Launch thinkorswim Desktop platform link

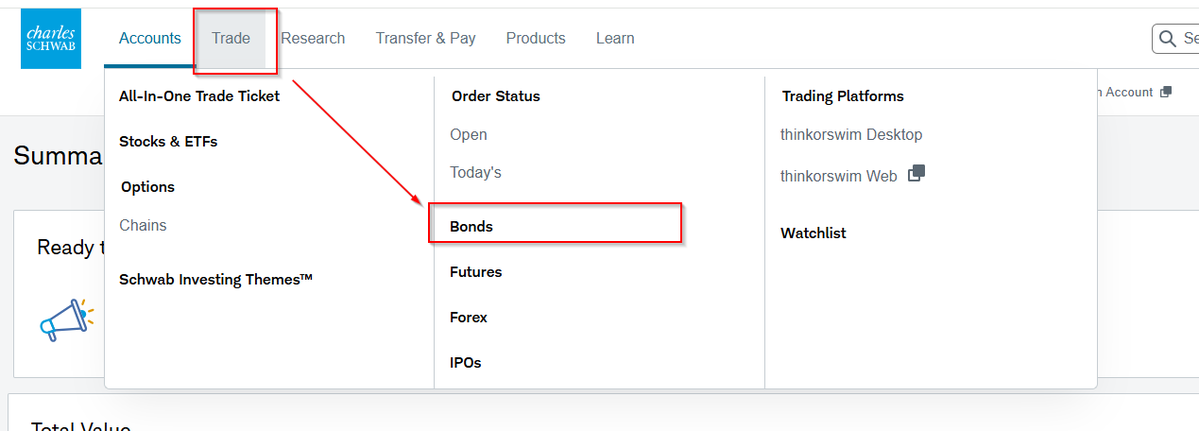[x=851, y=134]
